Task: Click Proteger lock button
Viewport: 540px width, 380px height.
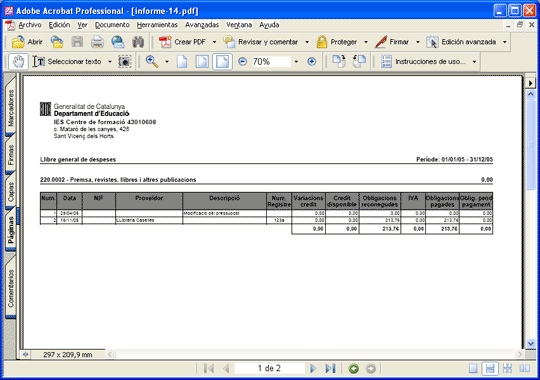Action: click(337, 42)
